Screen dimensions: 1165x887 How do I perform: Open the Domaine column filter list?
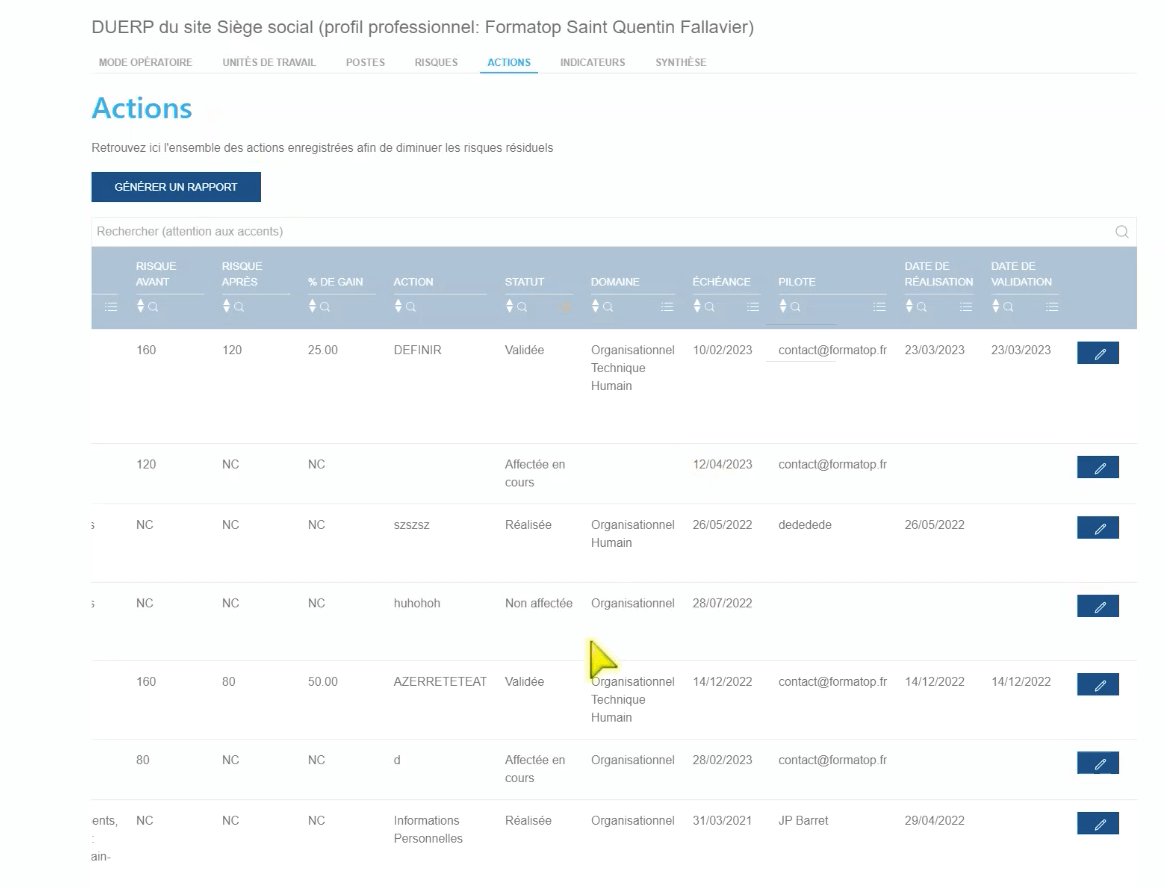(x=667, y=307)
